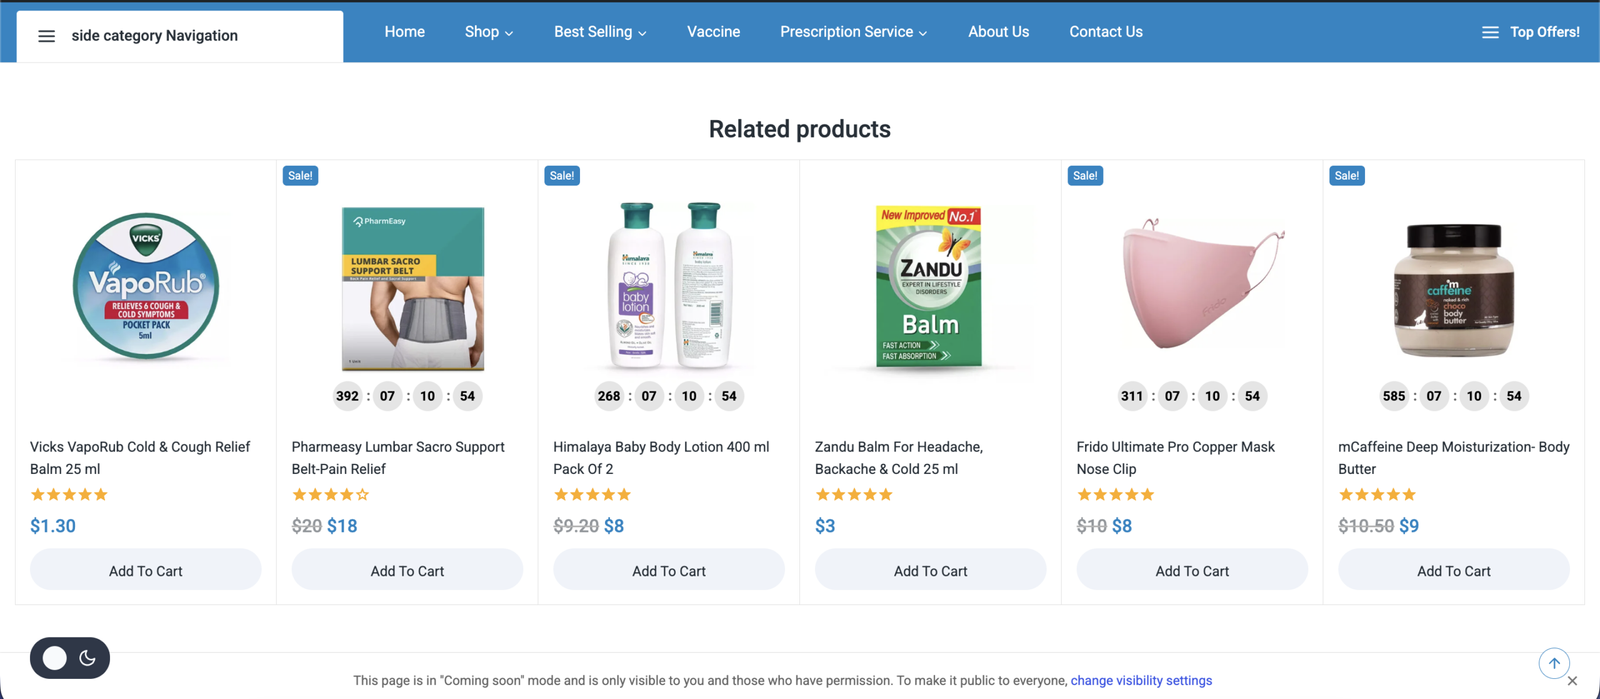The height and width of the screenshot is (699, 1600).
Task: Click change visibility settings link
Action: [1141, 681]
